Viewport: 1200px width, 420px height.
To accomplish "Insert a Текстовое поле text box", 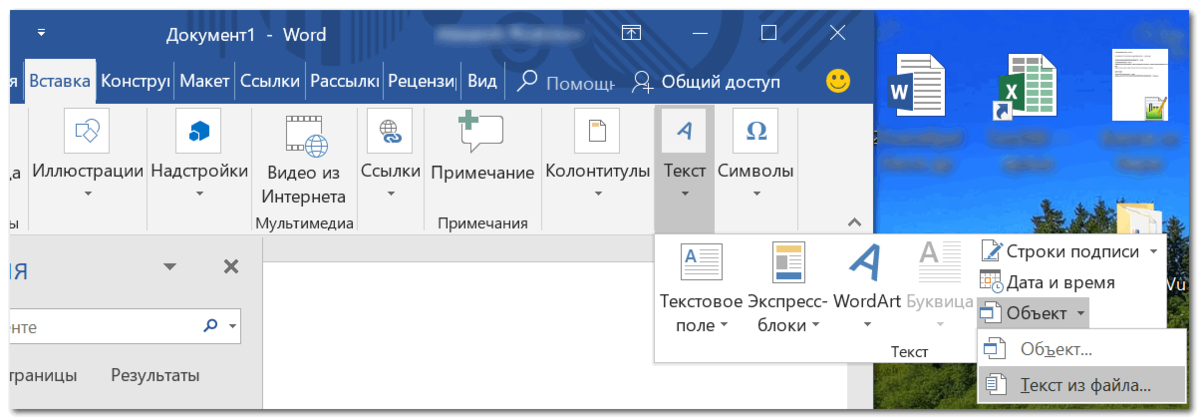I will (701, 262).
